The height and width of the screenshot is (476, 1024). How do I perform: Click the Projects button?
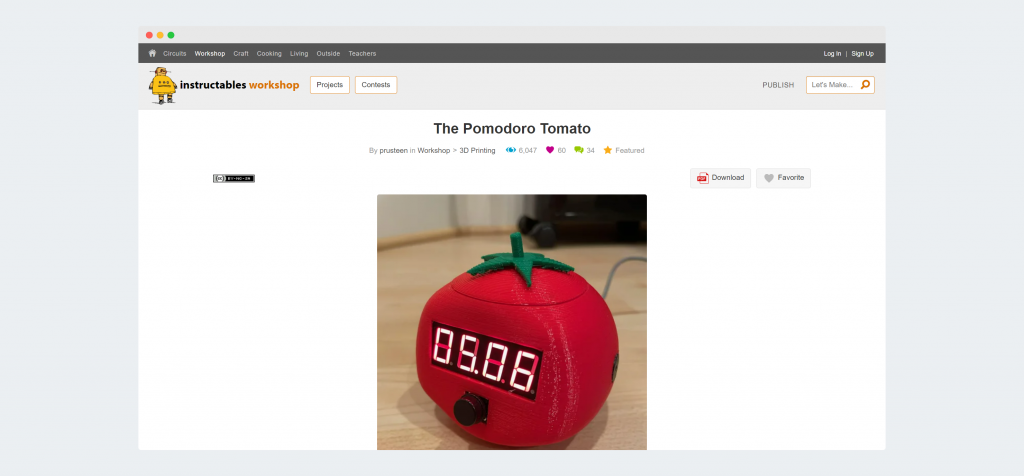330,85
